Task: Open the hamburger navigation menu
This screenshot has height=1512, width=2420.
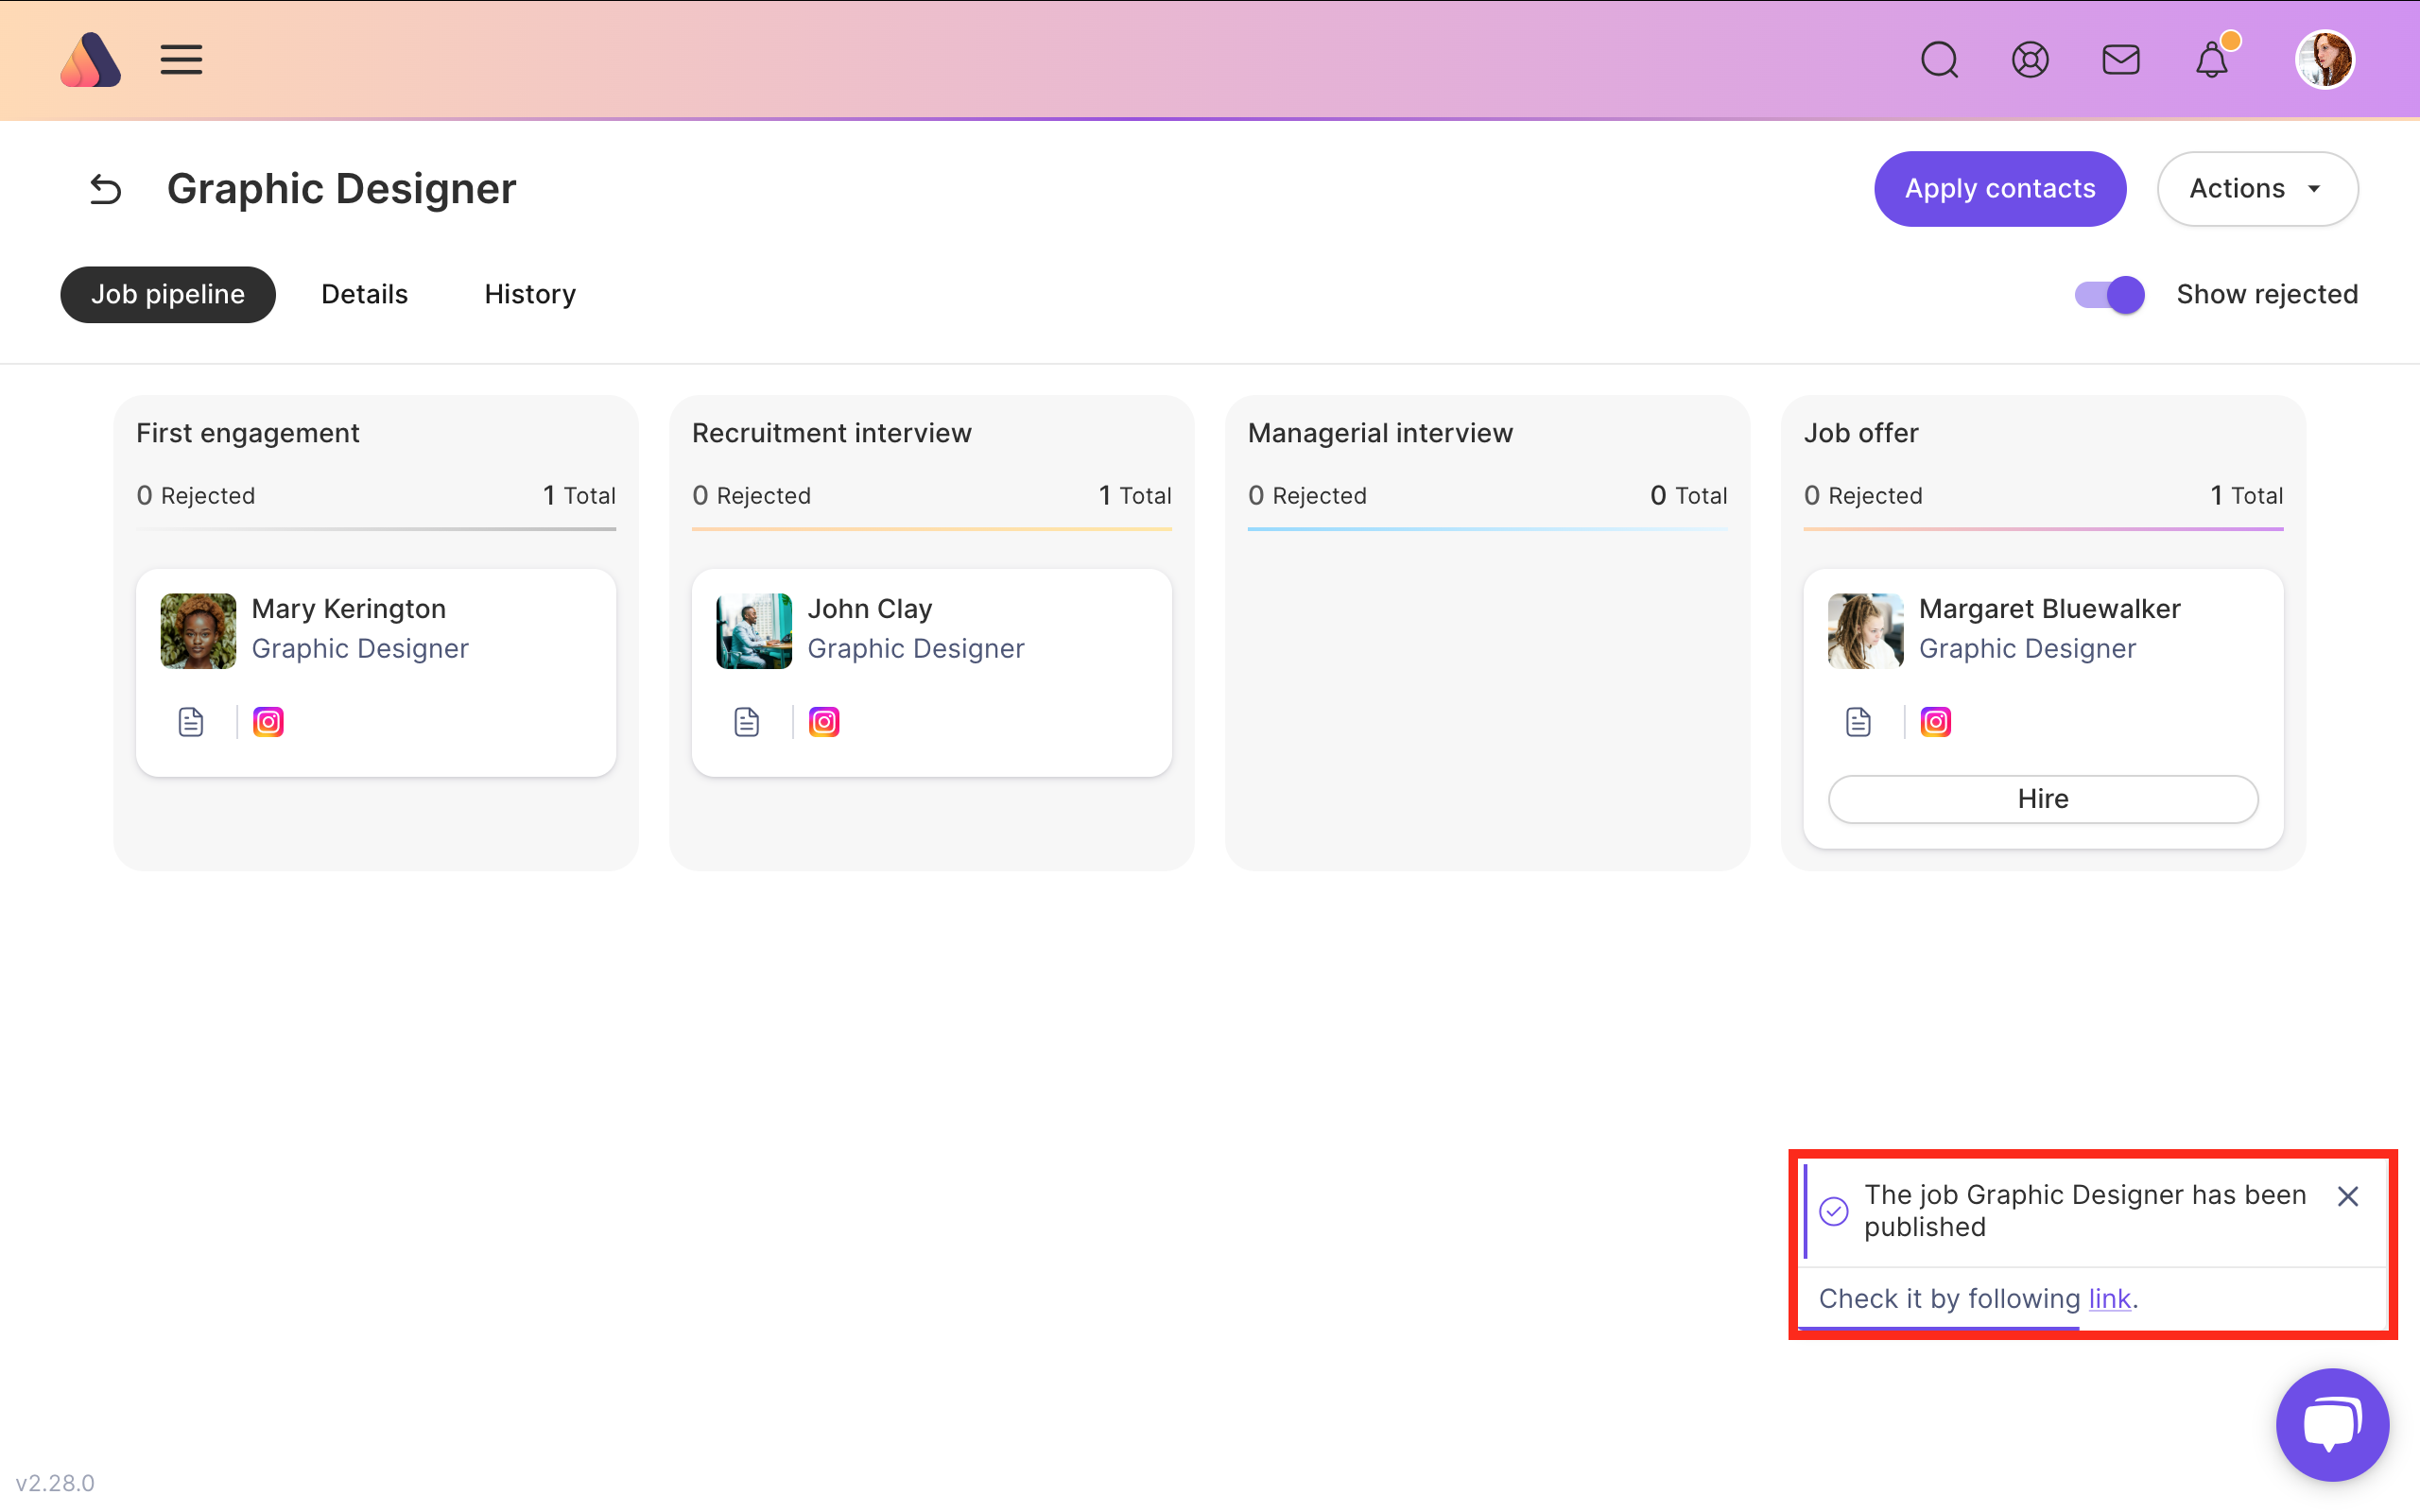Action: pyautogui.click(x=181, y=60)
